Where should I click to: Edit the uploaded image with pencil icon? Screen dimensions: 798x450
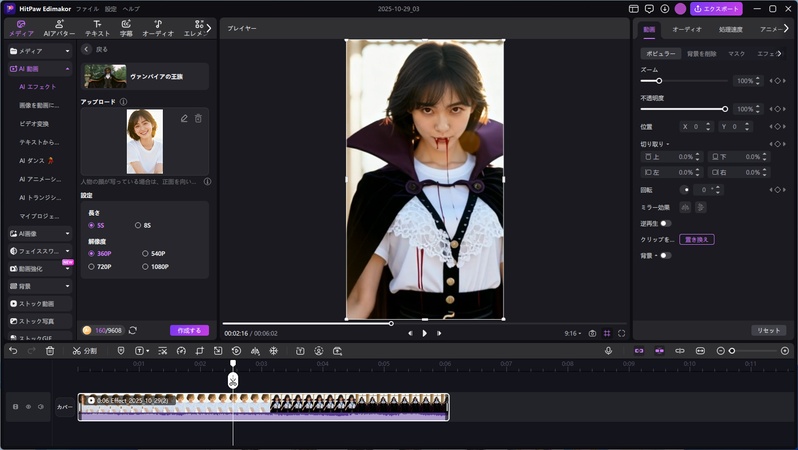184,119
